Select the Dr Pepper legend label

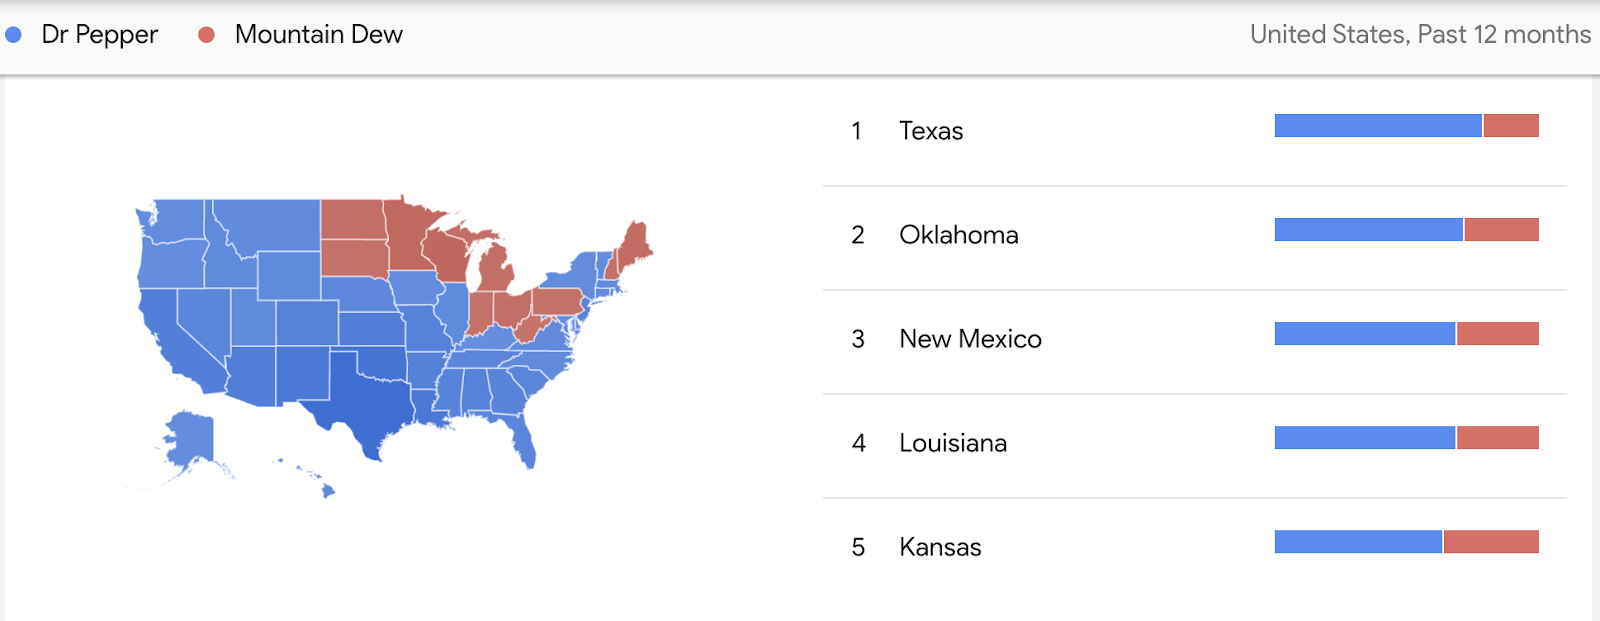point(100,35)
